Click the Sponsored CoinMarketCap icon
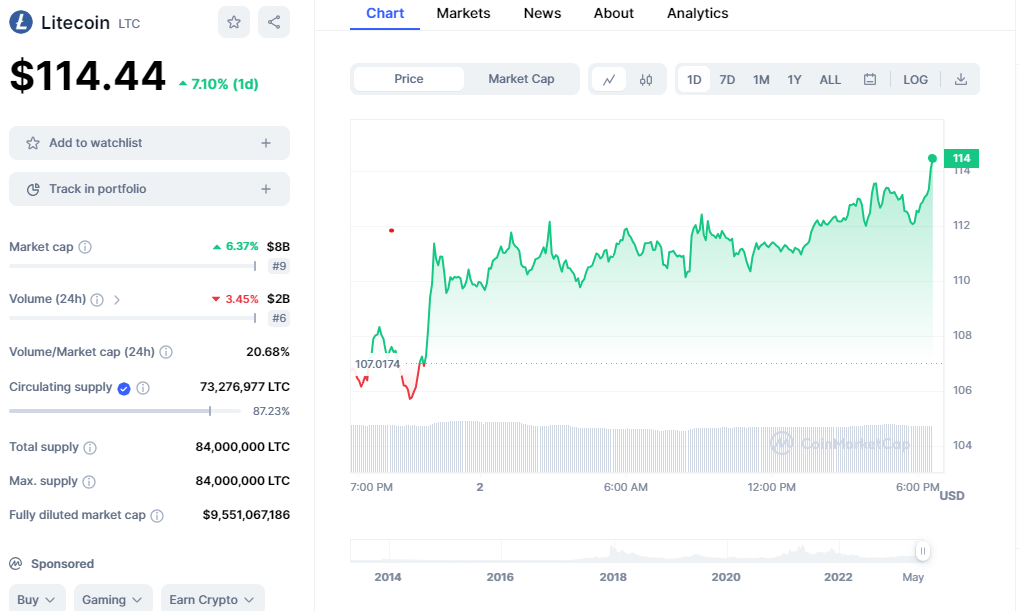This screenshot has height=611, width=1019. coord(16,564)
